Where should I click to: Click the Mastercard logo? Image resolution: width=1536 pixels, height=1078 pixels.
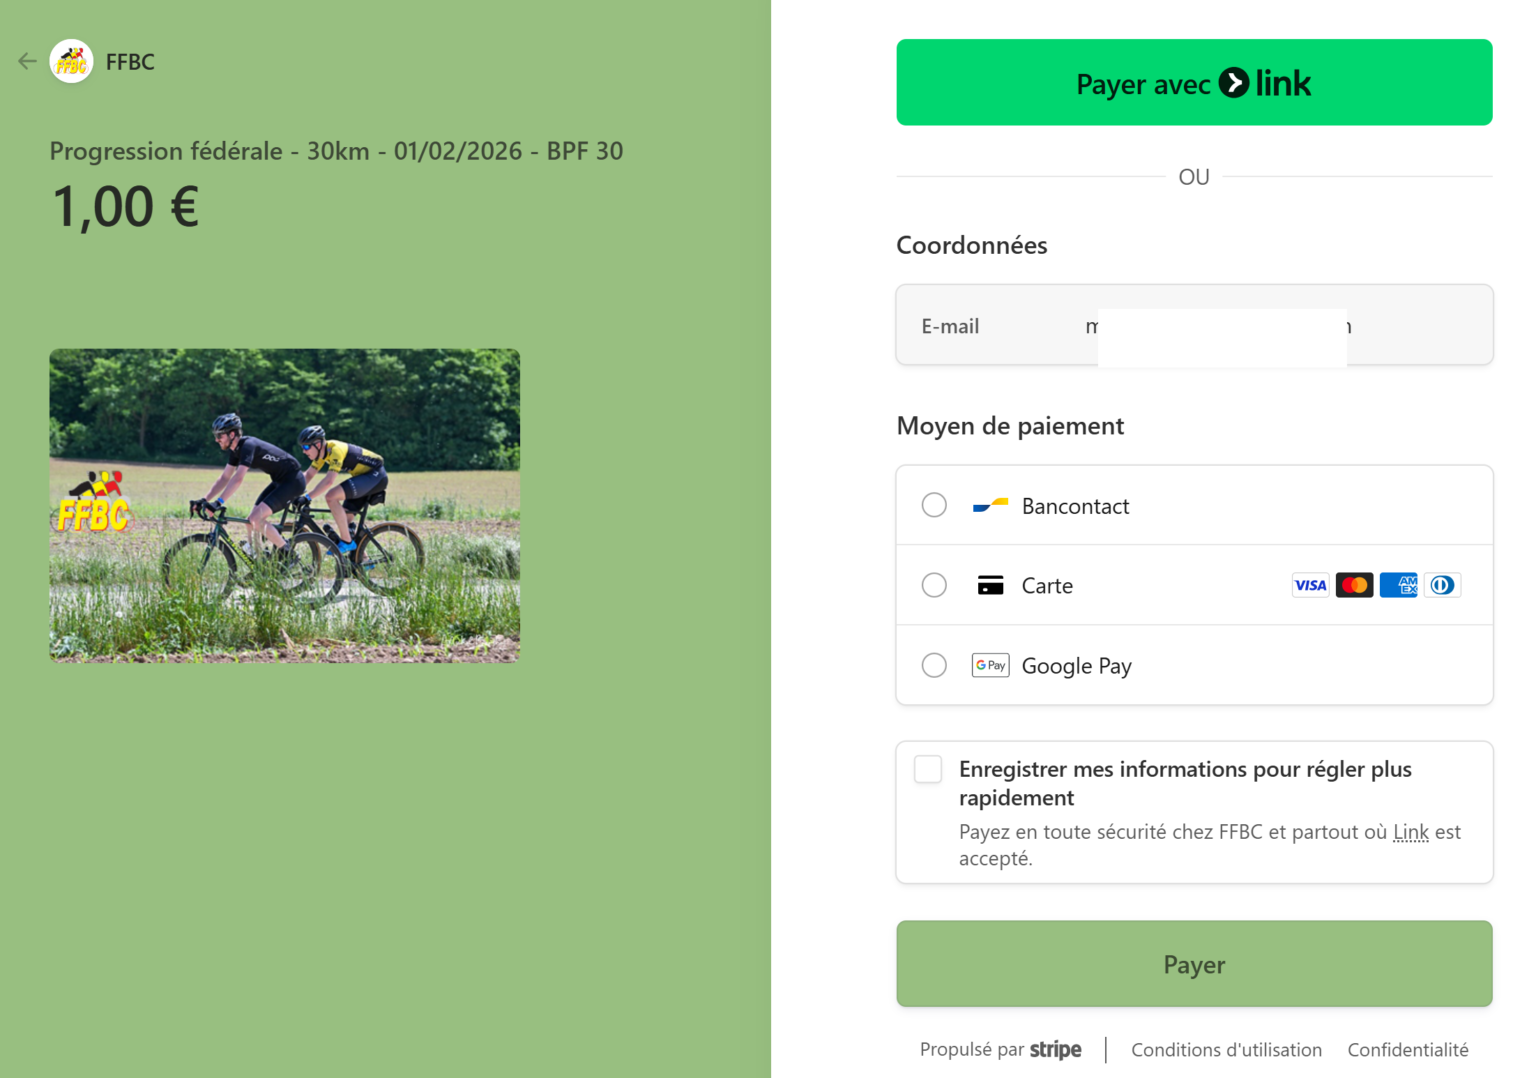point(1354,585)
